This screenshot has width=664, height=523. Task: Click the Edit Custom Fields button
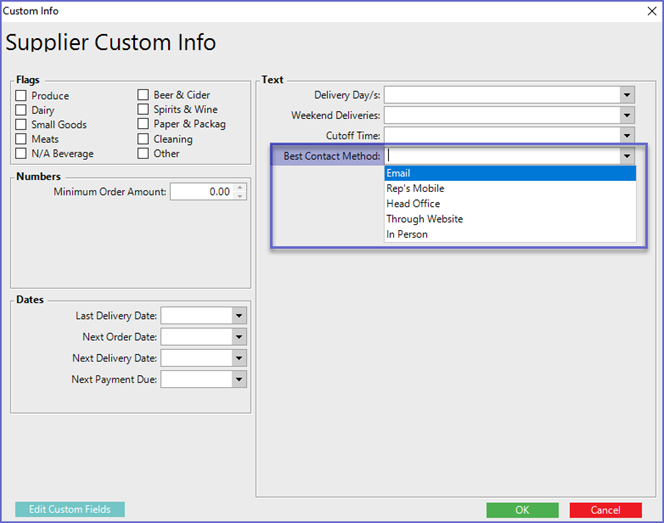[70, 509]
